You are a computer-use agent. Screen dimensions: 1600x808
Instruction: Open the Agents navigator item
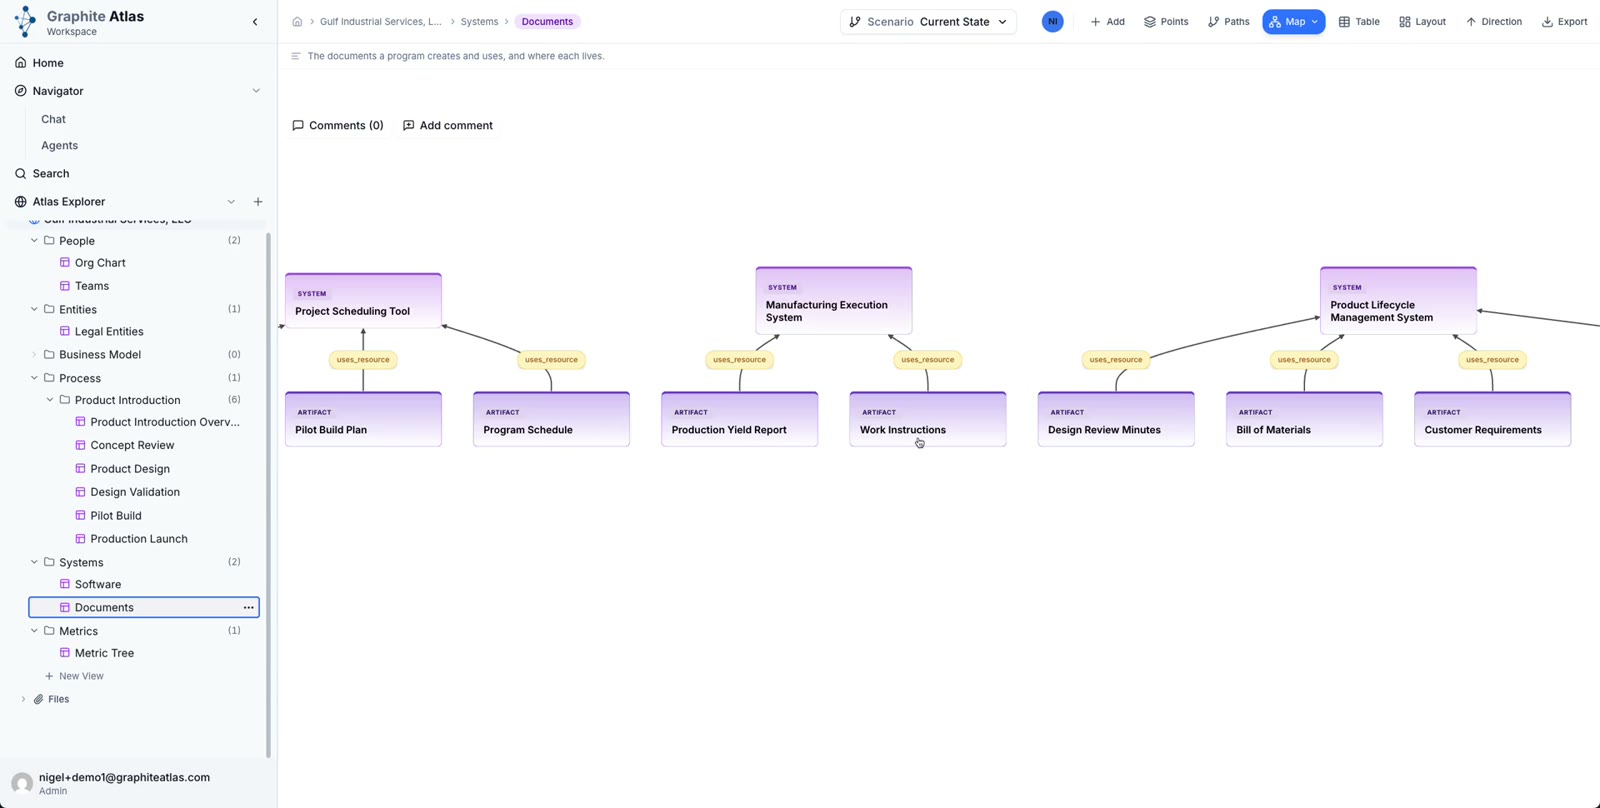click(59, 145)
